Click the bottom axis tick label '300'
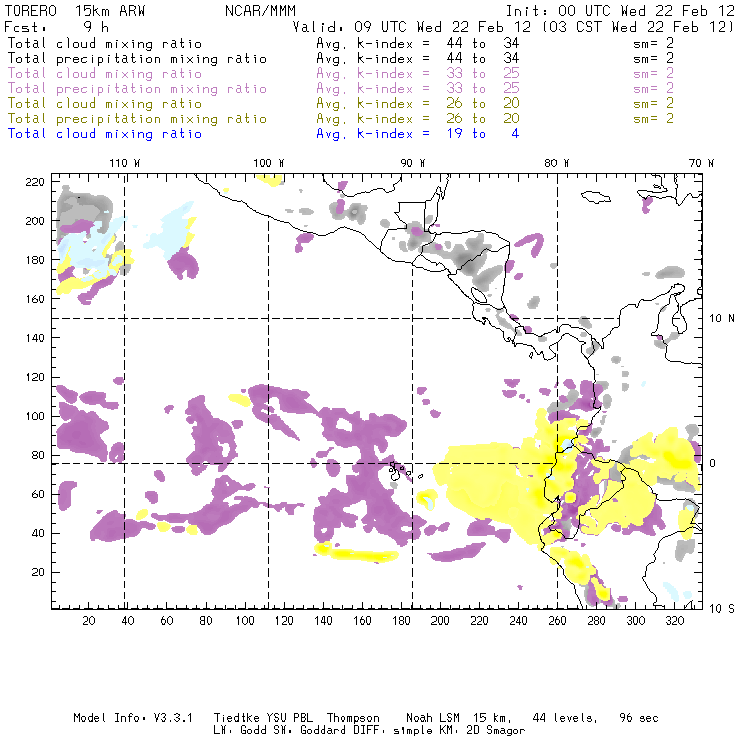This screenshot has width=740, height=740. pyautogui.click(x=636, y=621)
